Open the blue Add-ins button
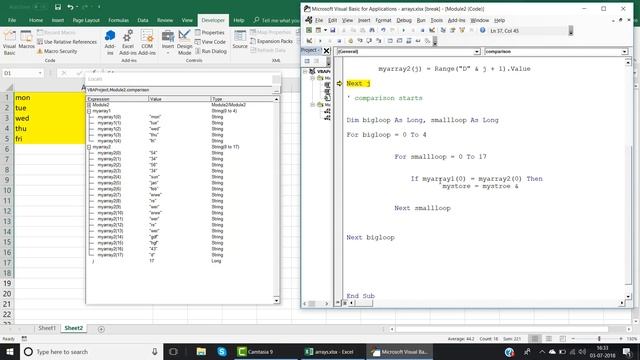Screen dimensions: 640x360 [110, 42]
